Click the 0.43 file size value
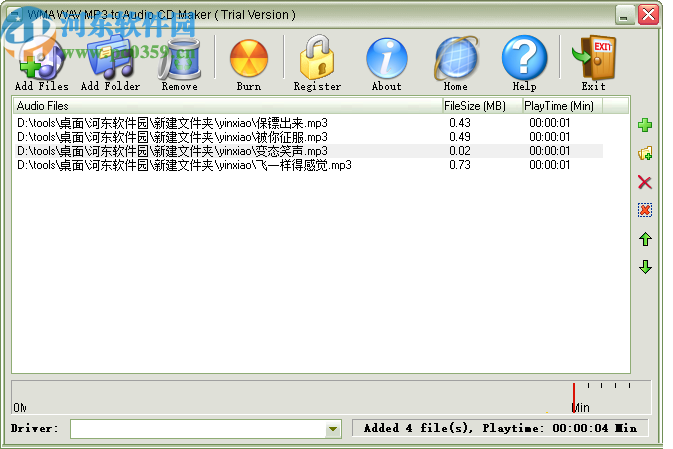Image resolution: width=673 pixels, height=449 pixels. point(460,123)
